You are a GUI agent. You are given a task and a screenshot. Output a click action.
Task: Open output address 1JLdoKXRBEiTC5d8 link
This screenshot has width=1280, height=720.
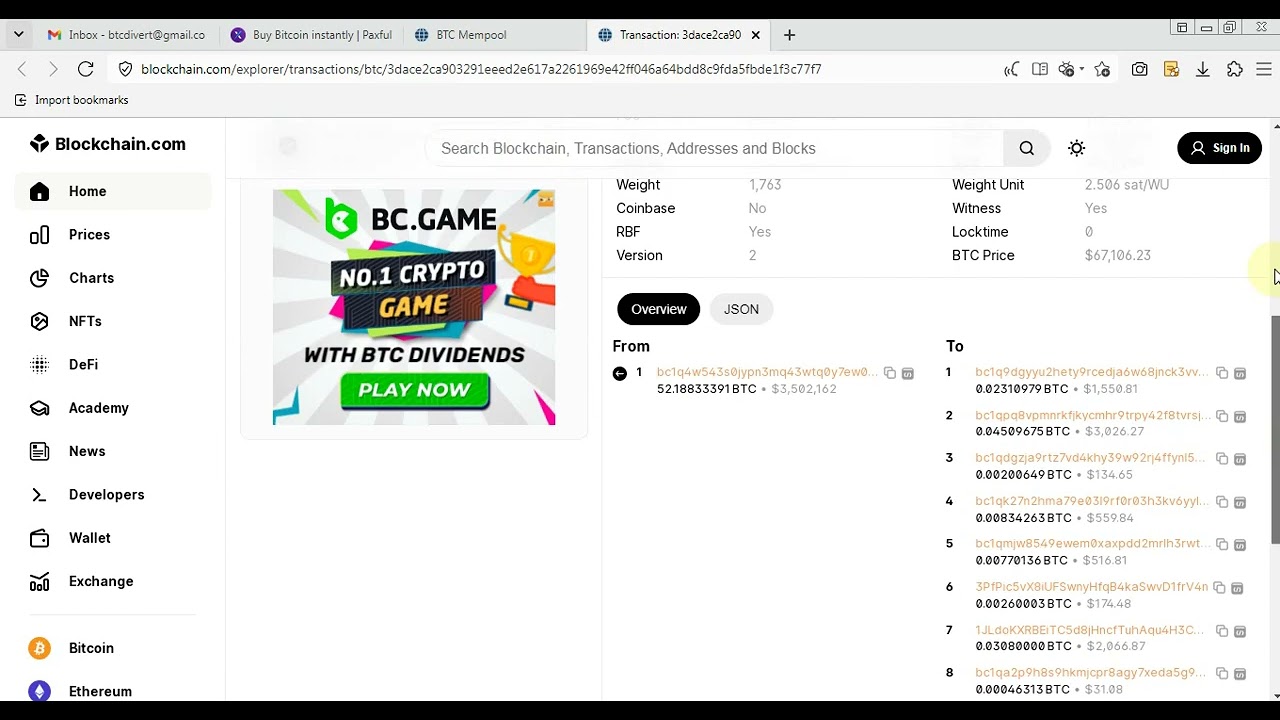[x=1090, y=630]
